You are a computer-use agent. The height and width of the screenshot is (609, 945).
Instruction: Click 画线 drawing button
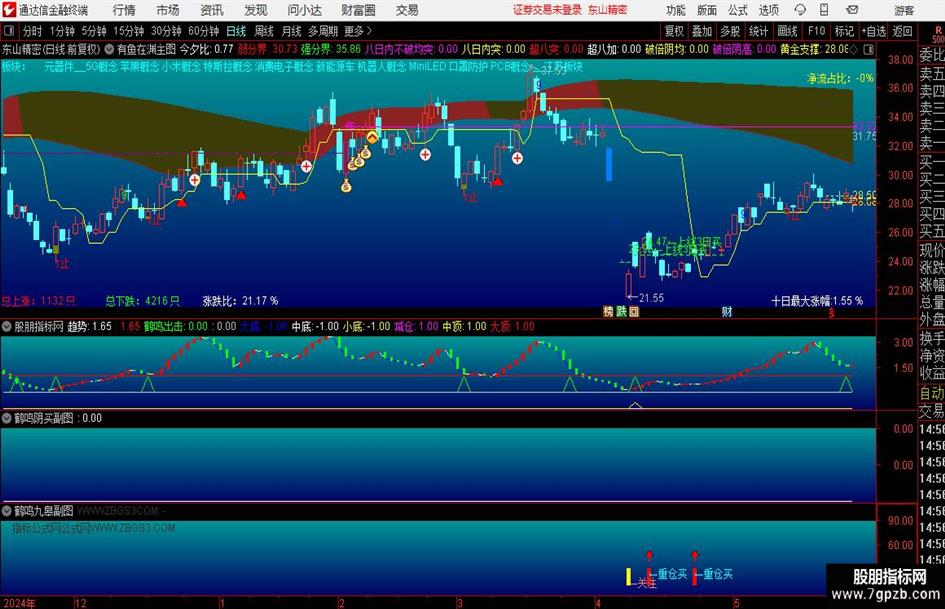point(787,31)
